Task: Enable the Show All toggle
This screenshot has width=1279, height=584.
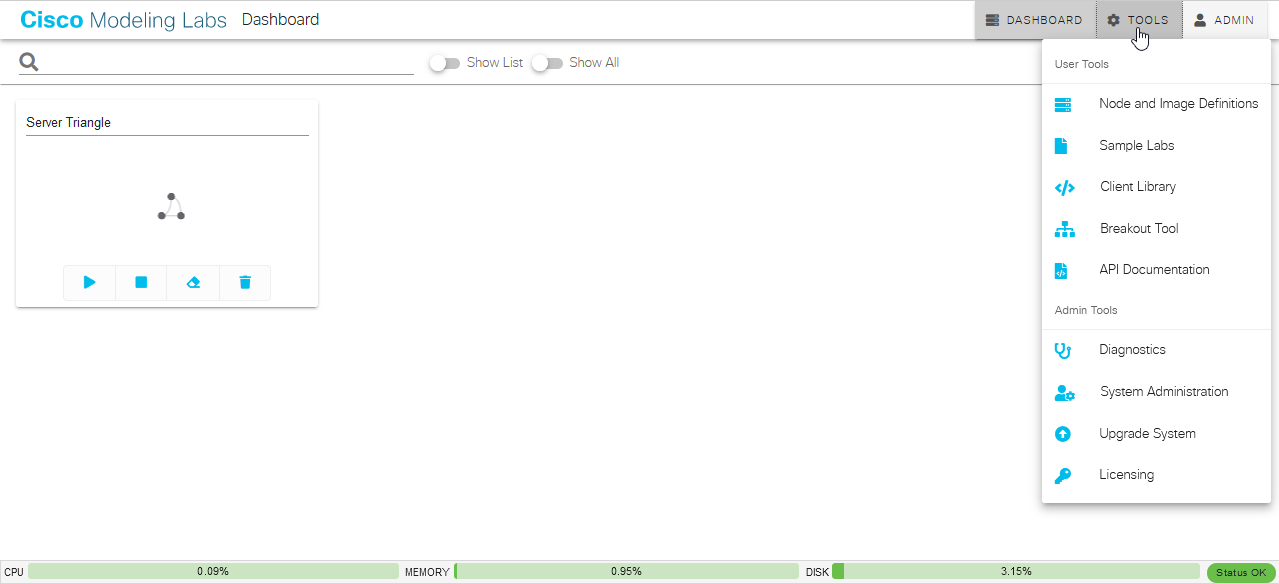Action: 547,62
